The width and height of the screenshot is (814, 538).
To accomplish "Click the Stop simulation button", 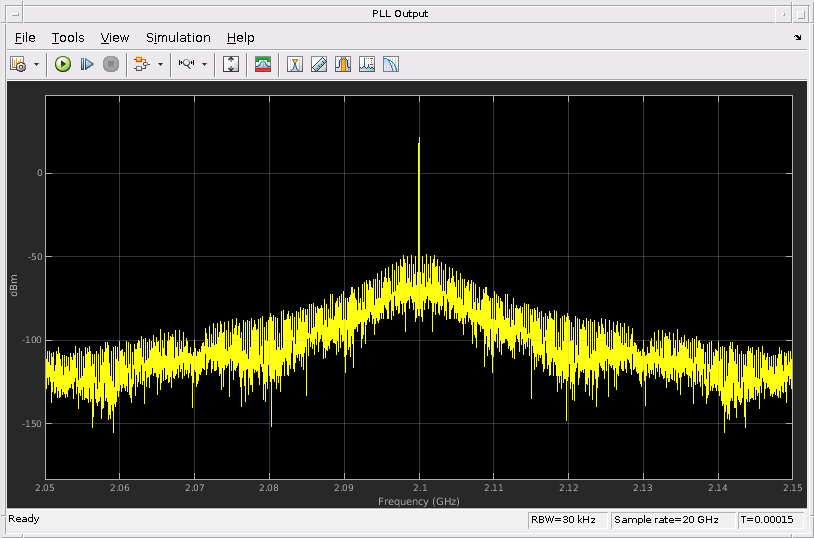I will pyautogui.click(x=111, y=64).
